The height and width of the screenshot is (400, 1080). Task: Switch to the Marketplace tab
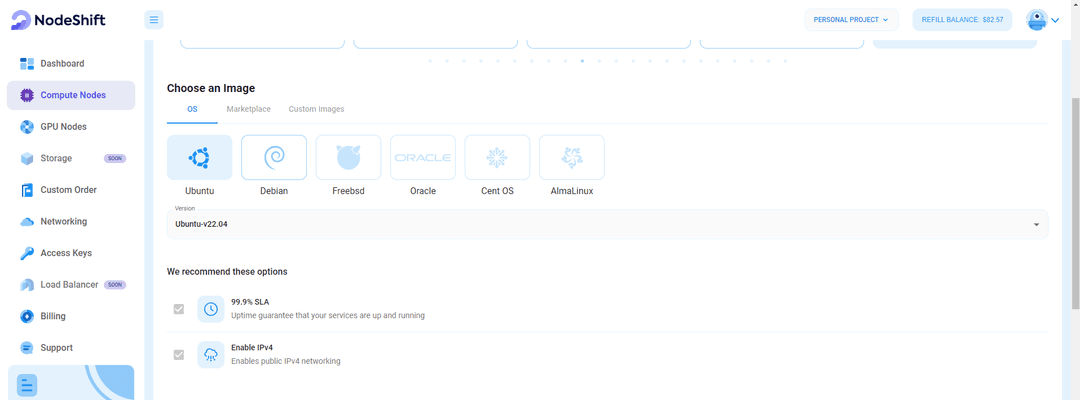248,108
